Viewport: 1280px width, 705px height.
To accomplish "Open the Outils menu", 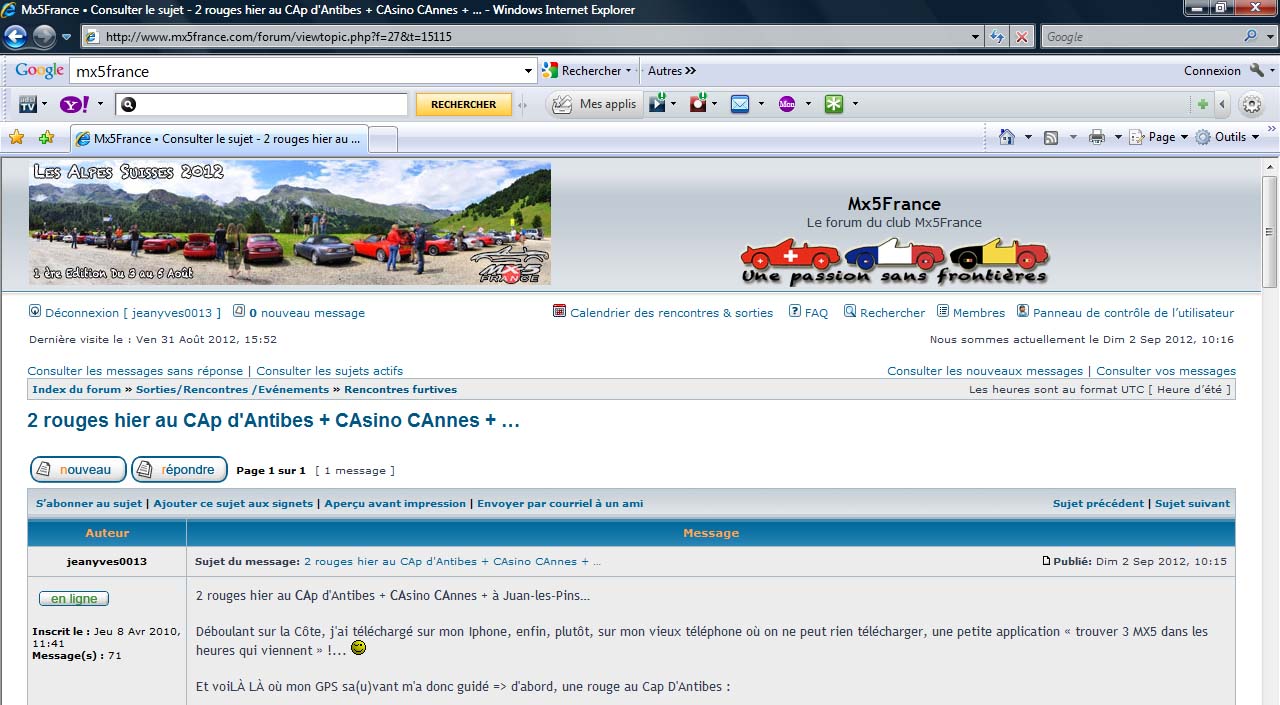I will point(1229,137).
